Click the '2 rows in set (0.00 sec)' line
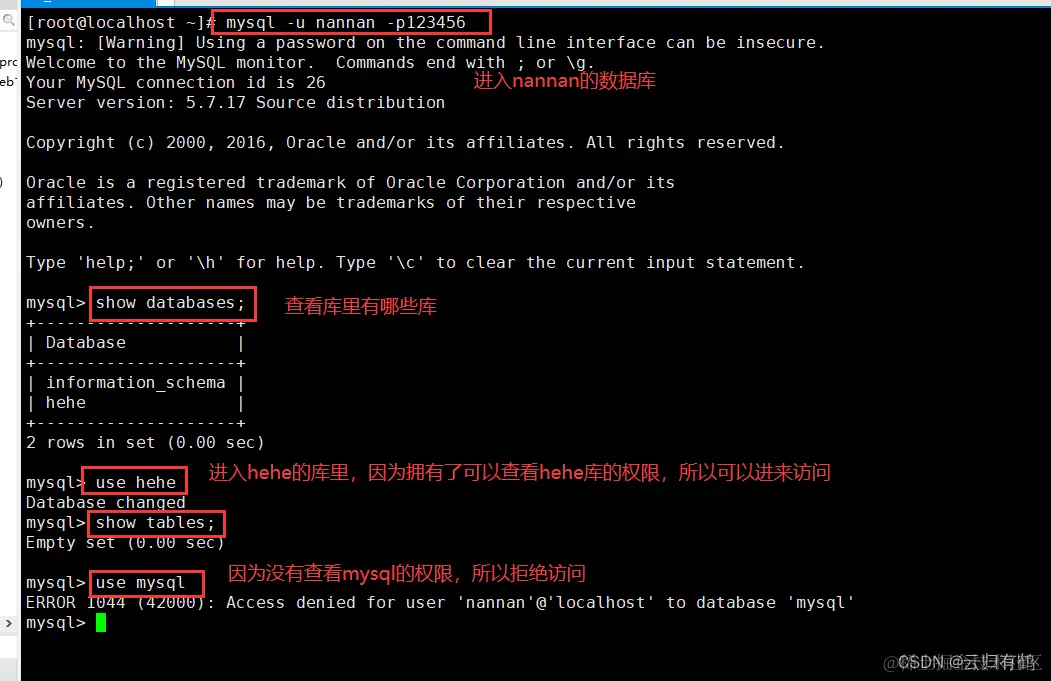The height and width of the screenshot is (681, 1051). [x=145, y=443]
